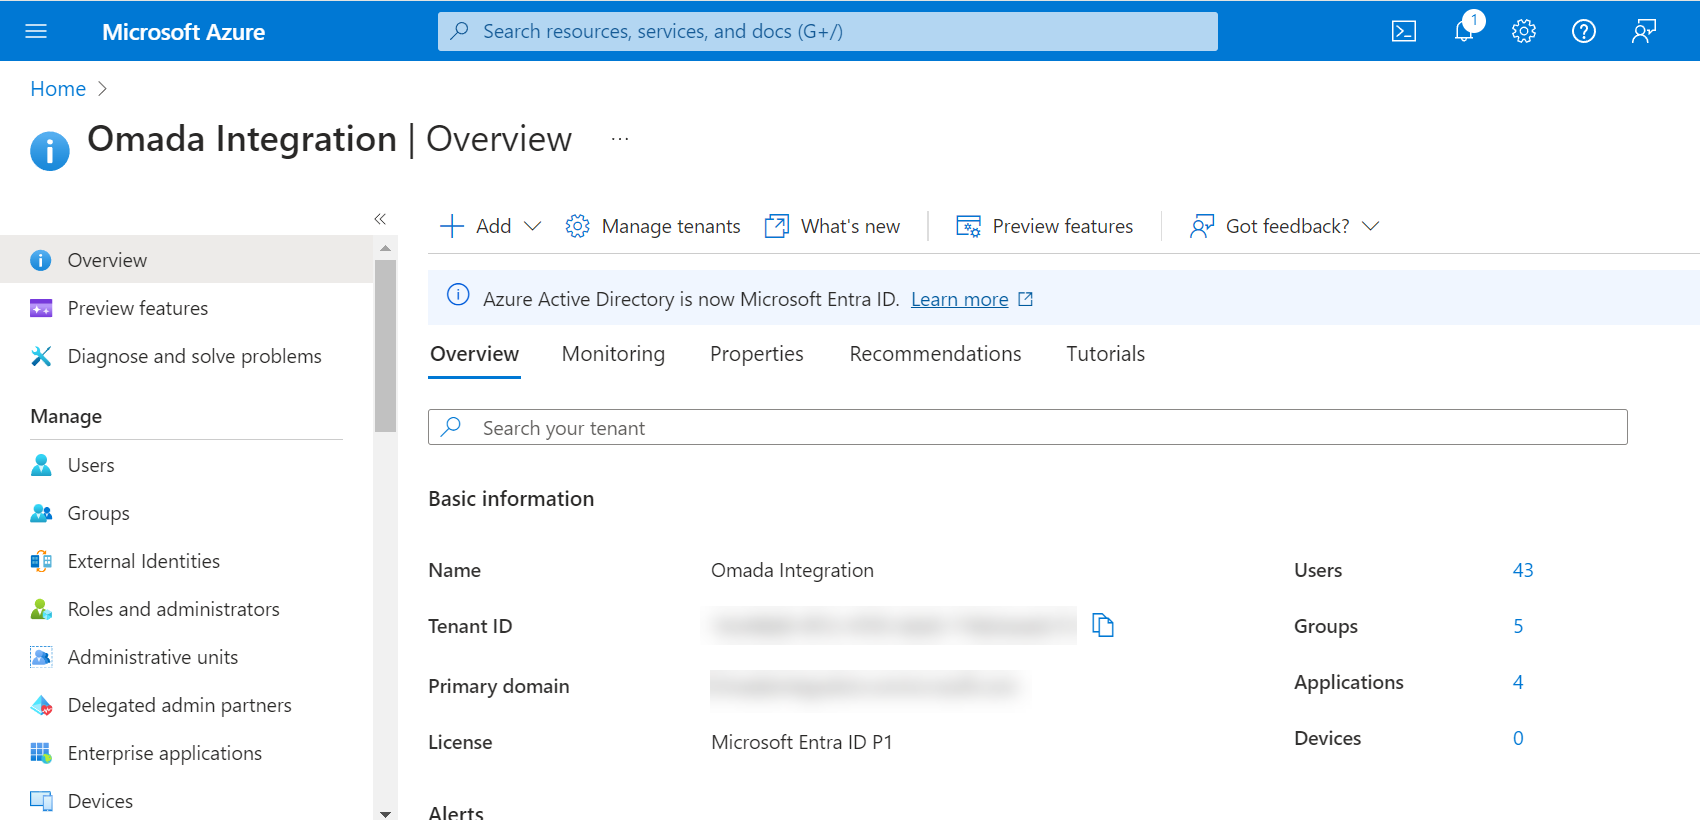Collapse the left sidebar menu

[x=380, y=218]
